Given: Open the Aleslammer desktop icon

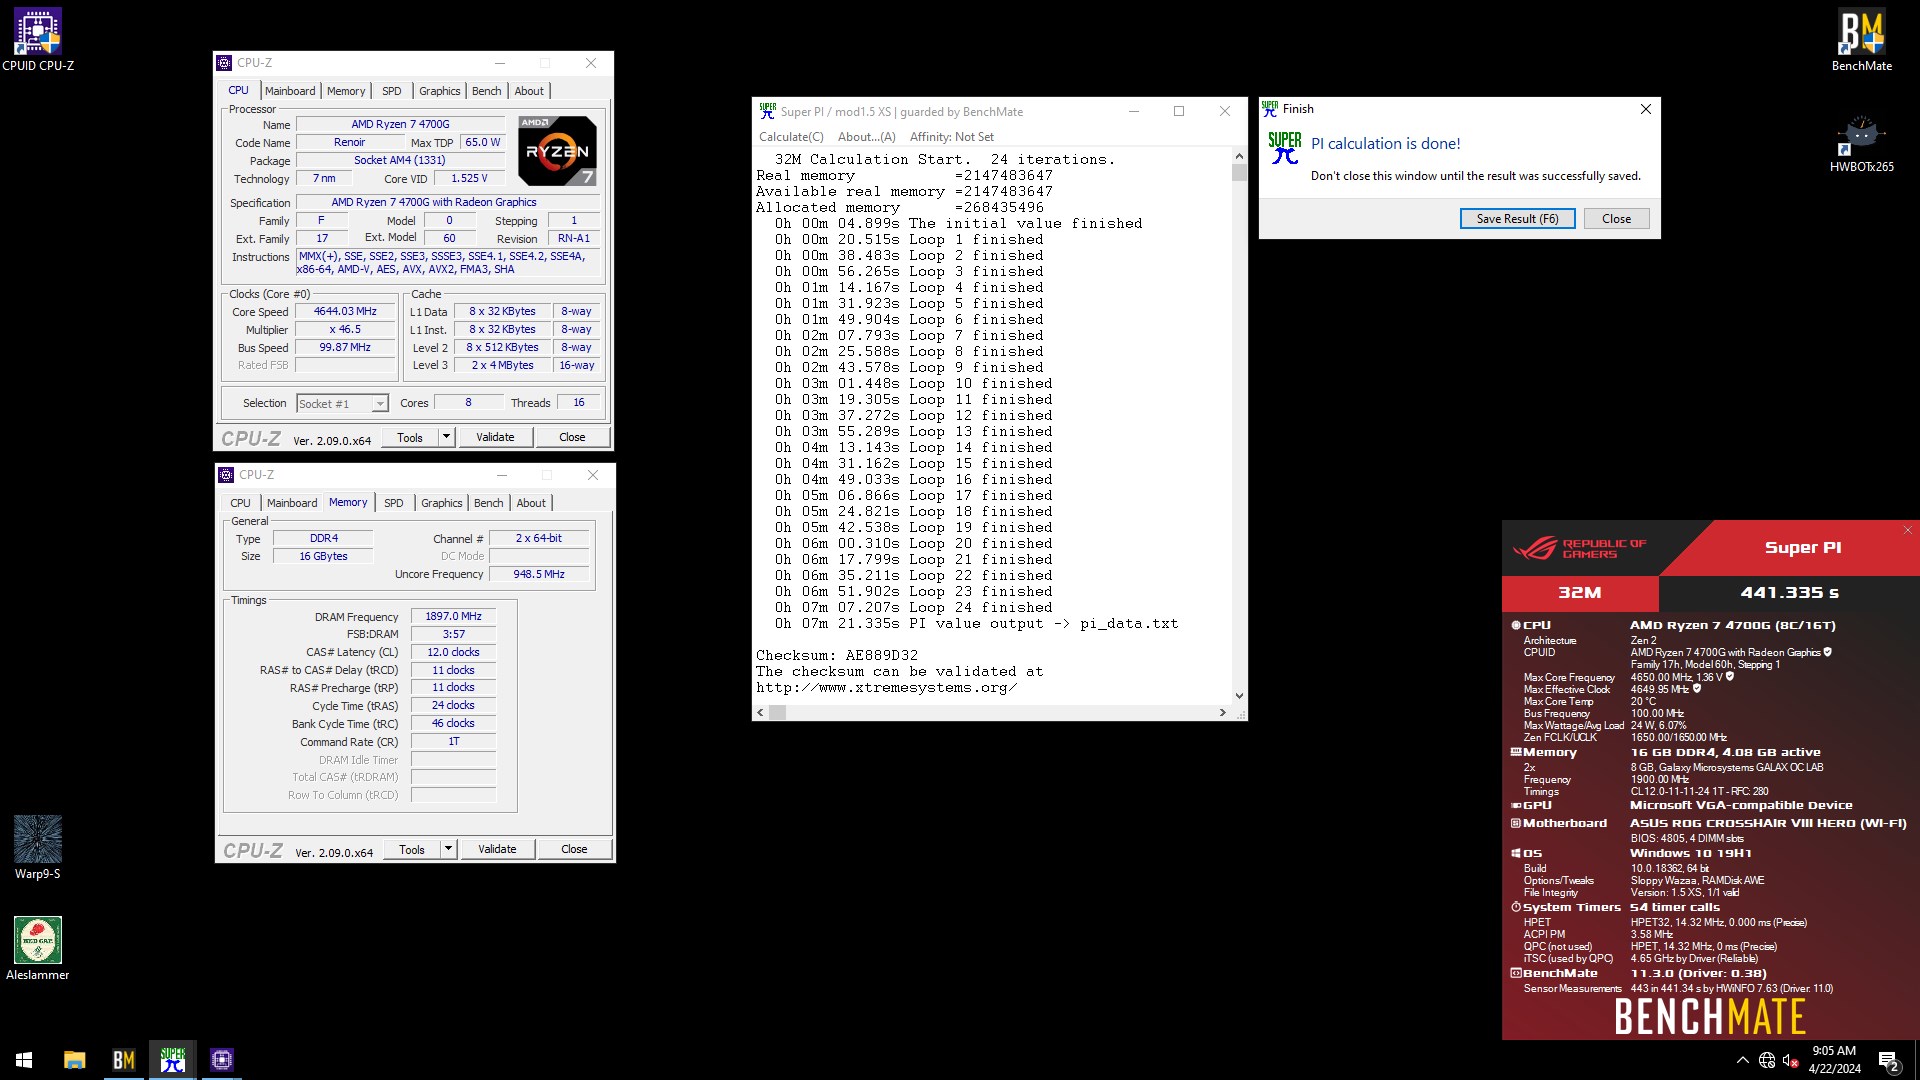Looking at the screenshot, I should (x=38, y=948).
